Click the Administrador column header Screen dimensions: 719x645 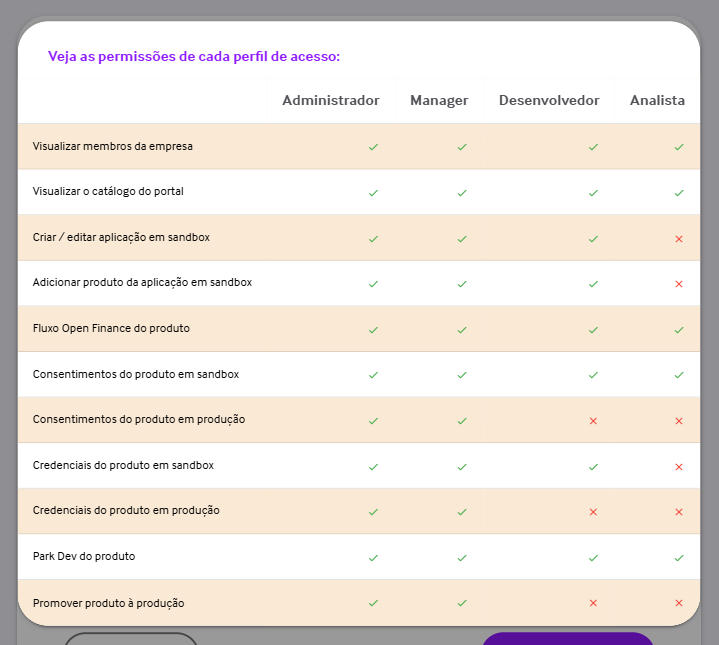coord(331,100)
